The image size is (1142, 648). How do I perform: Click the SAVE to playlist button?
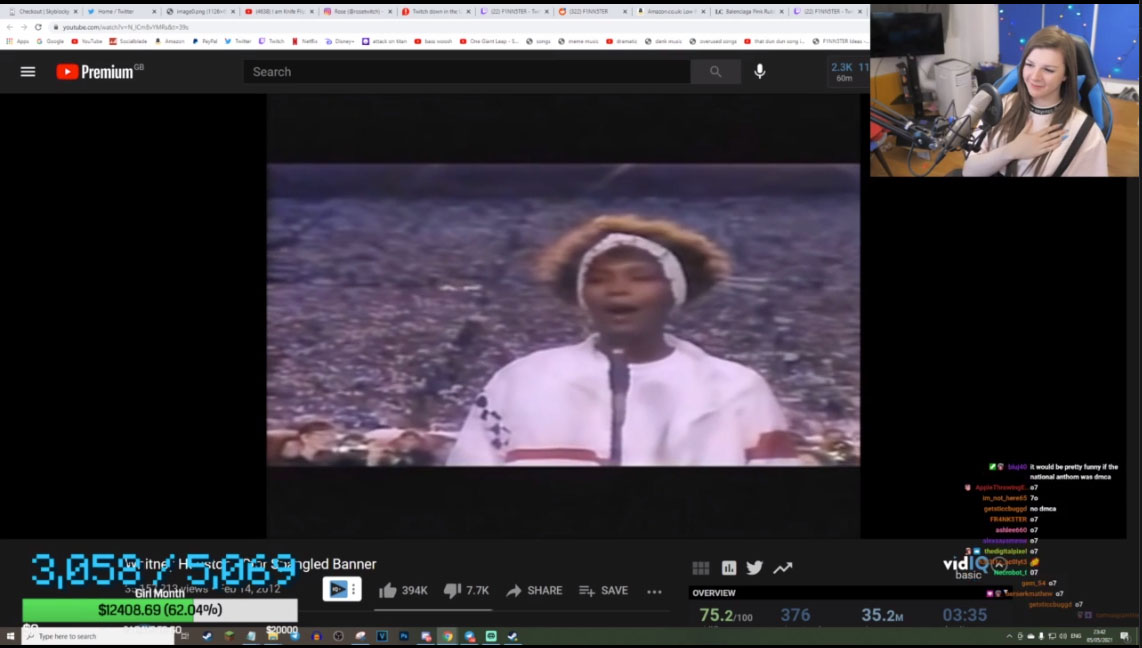[x=604, y=590]
